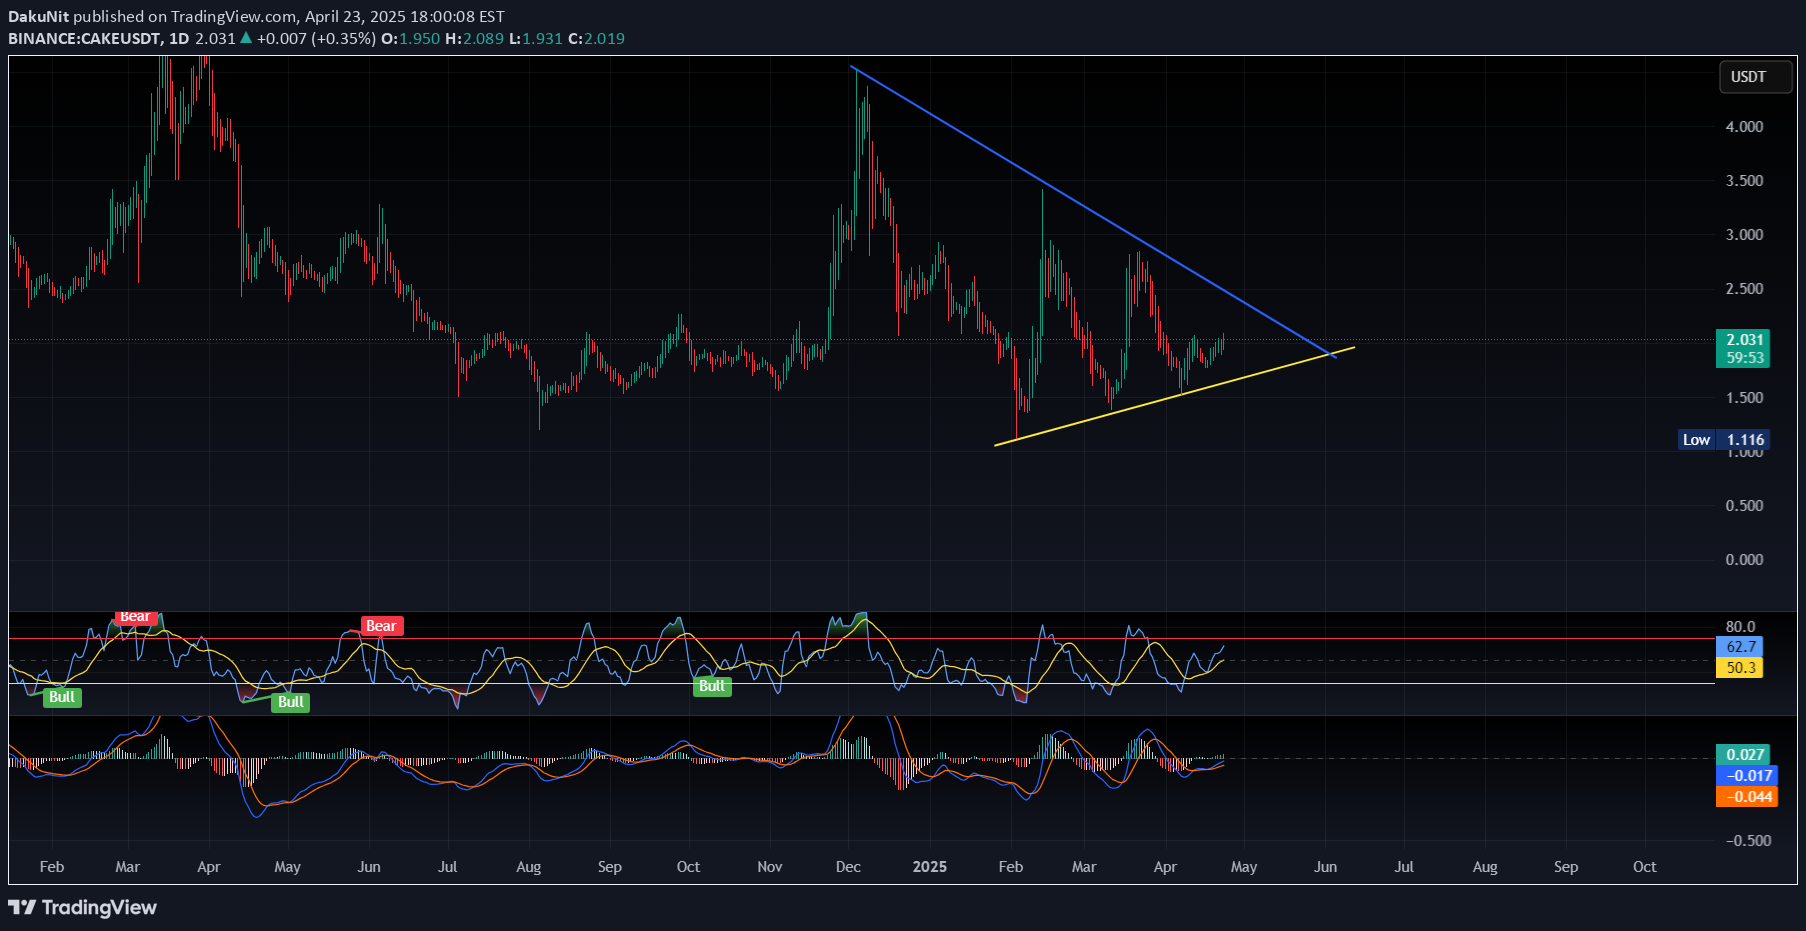Image resolution: width=1806 pixels, height=931 pixels.
Task: Click the Dec label on time axis
Action: 848,867
